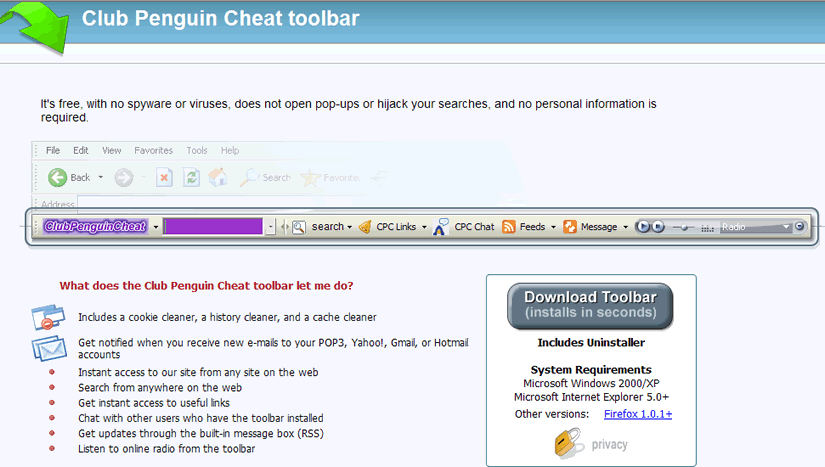
Task: Open the Message dropdown in toolbar
Action: point(625,227)
